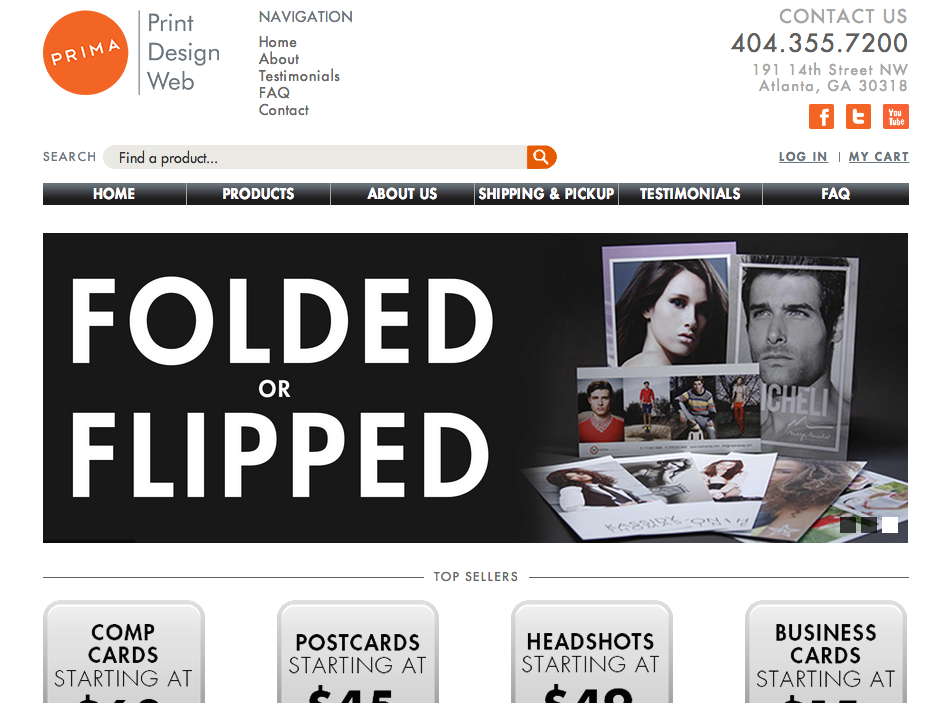Click the orange Prima logo
This screenshot has height=703, width=952.
click(86, 53)
